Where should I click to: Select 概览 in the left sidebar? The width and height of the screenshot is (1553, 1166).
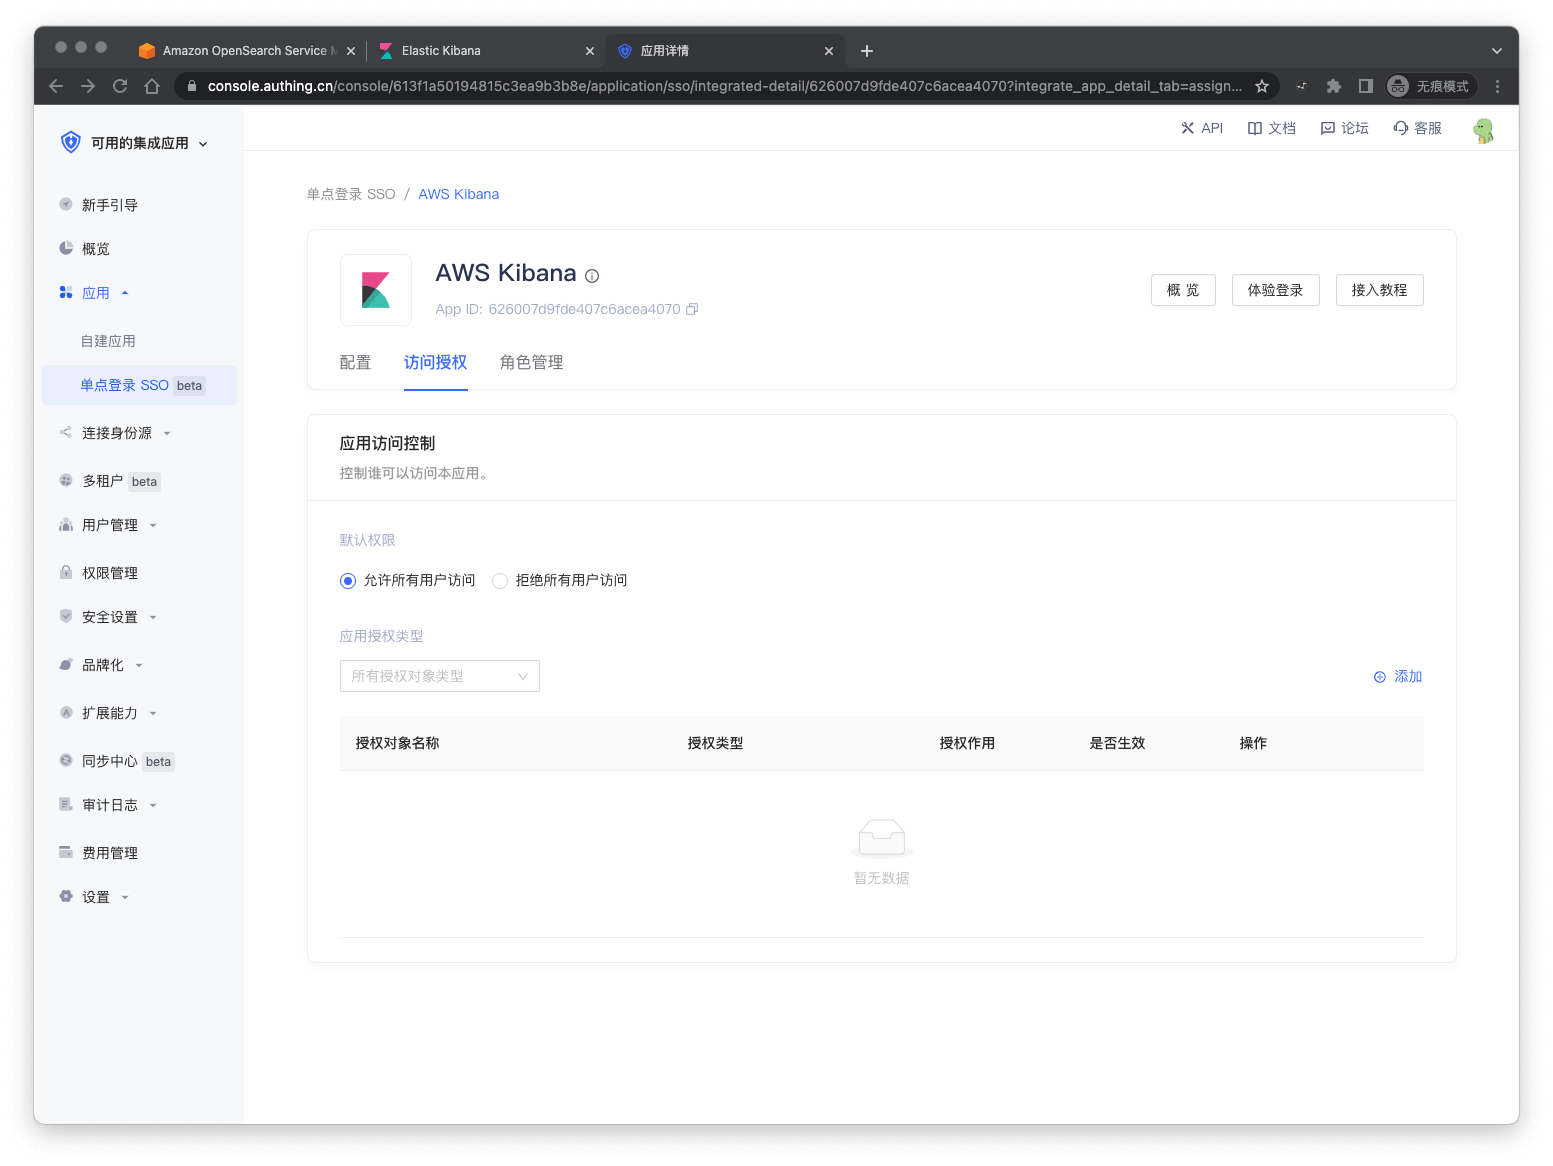coord(96,248)
